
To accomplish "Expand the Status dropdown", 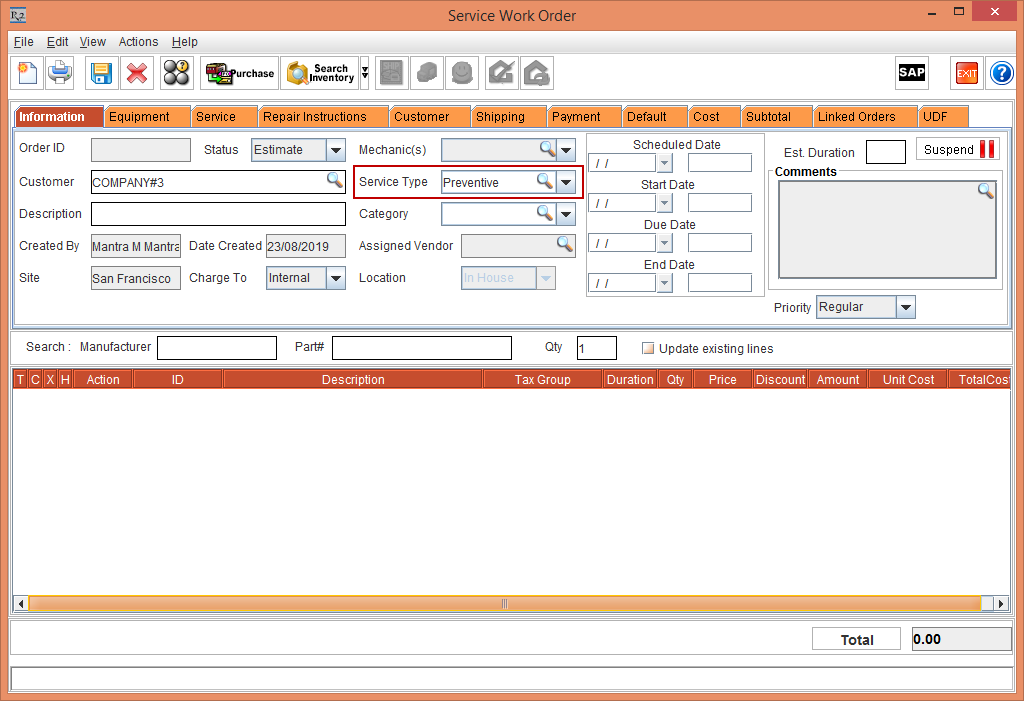I will pyautogui.click(x=336, y=150).
